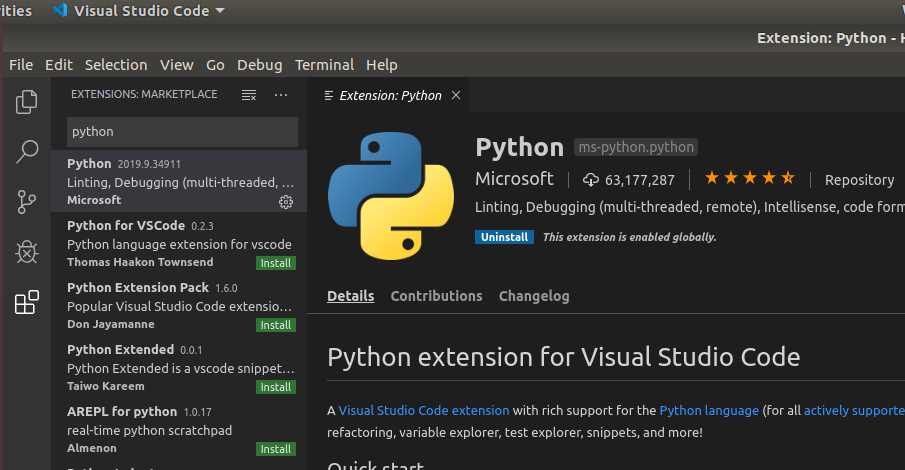Switch to the Details tab
905x470 pixels.
[x=350, y=296]
